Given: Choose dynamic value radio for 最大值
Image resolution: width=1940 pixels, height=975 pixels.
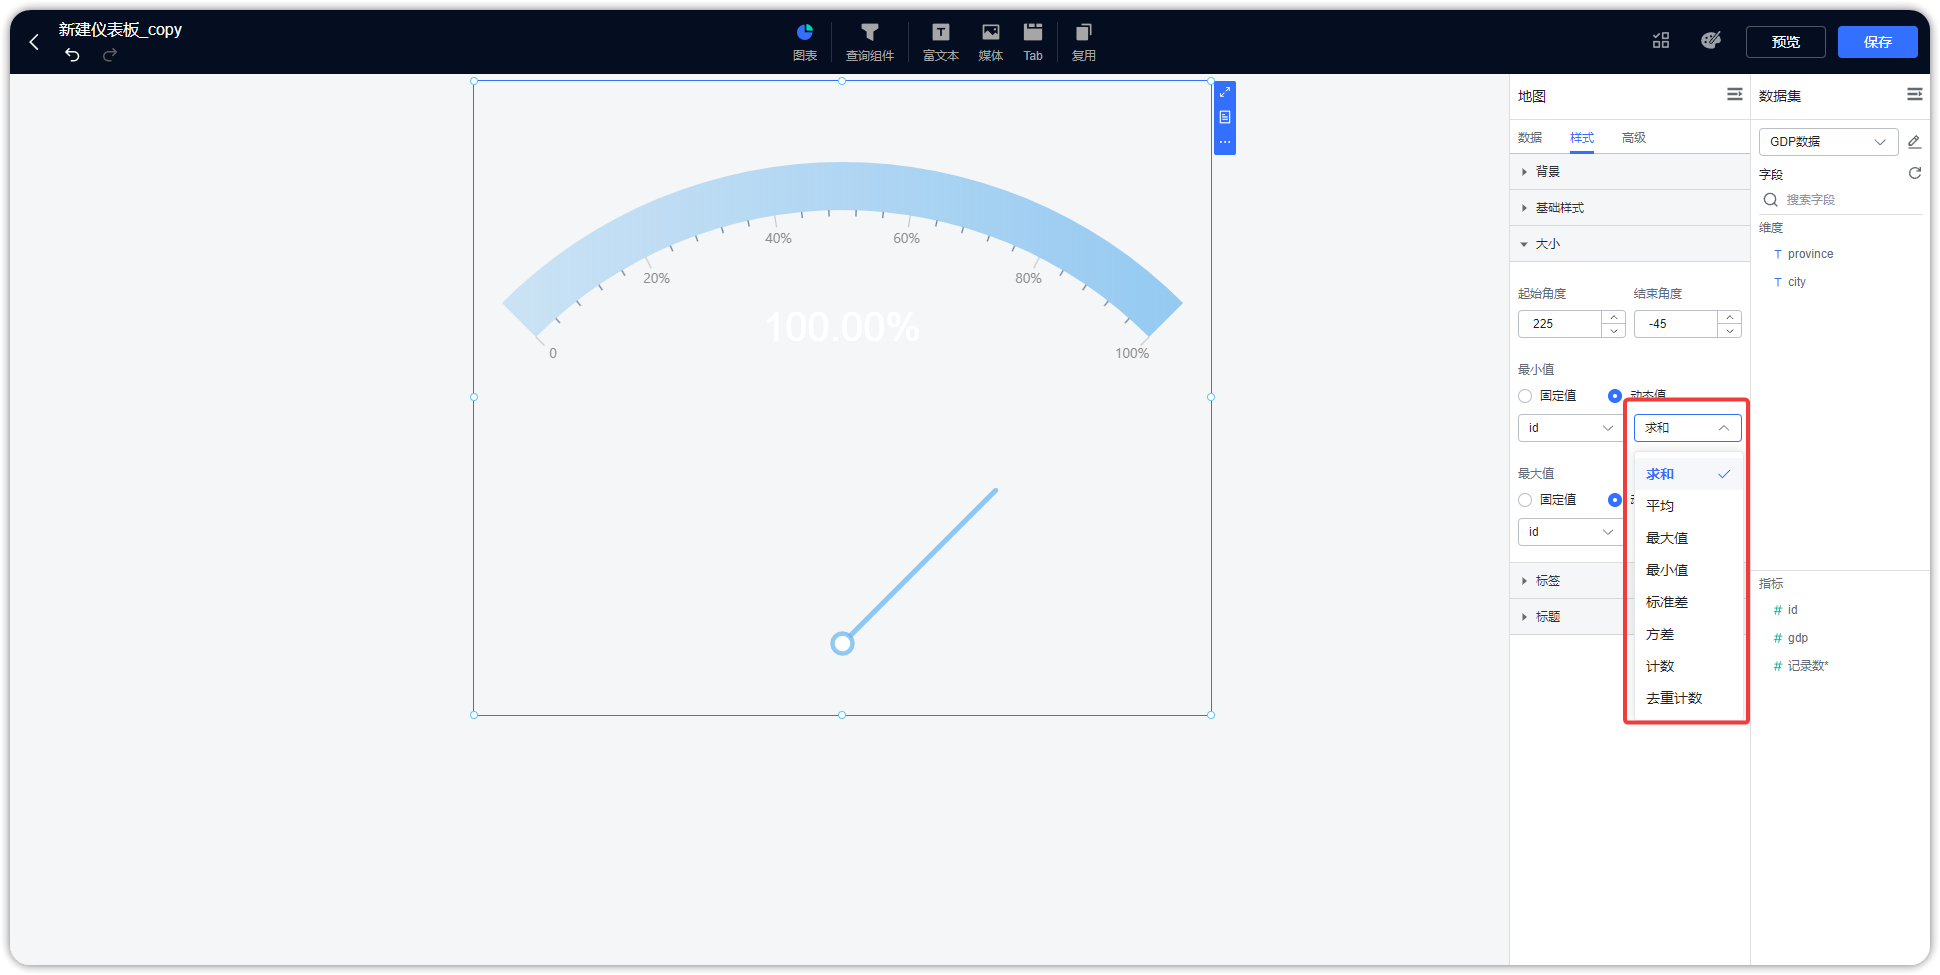Looking at the screenshot, I should pos(1615,500).
